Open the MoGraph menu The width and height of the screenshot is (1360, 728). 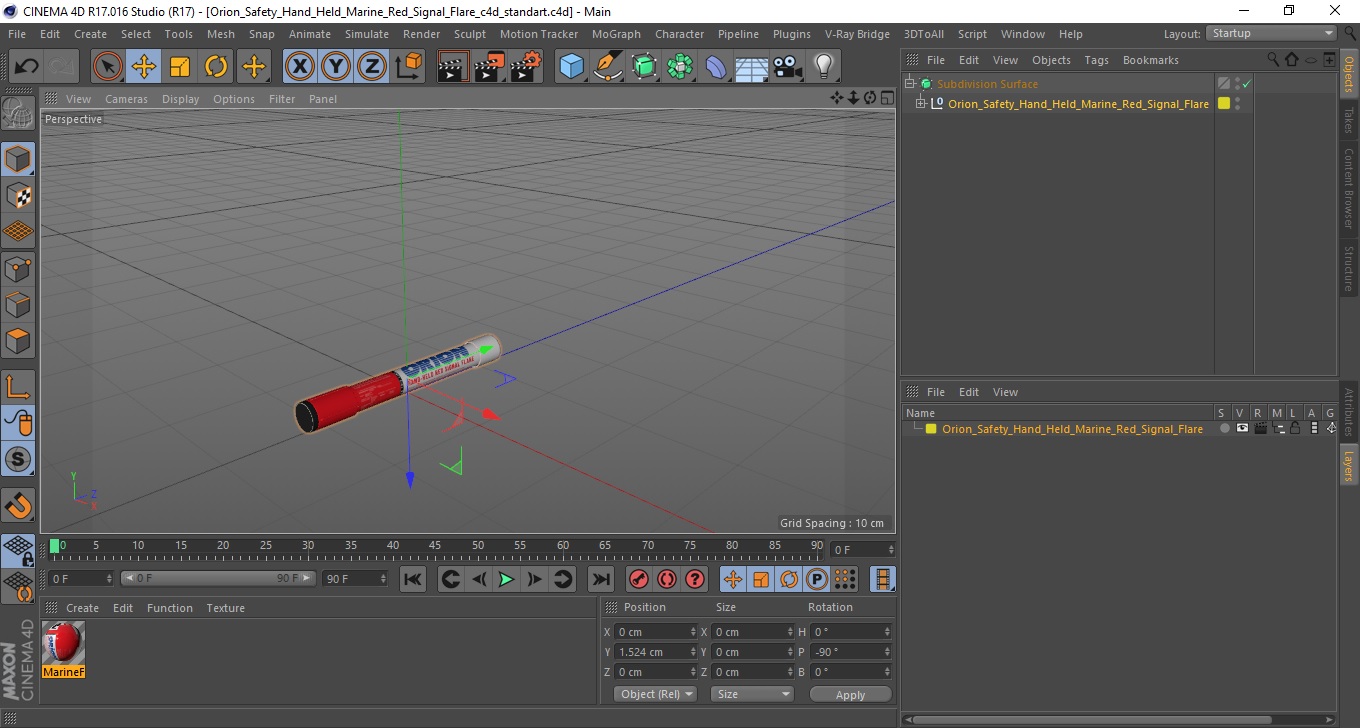coord(616,34)
